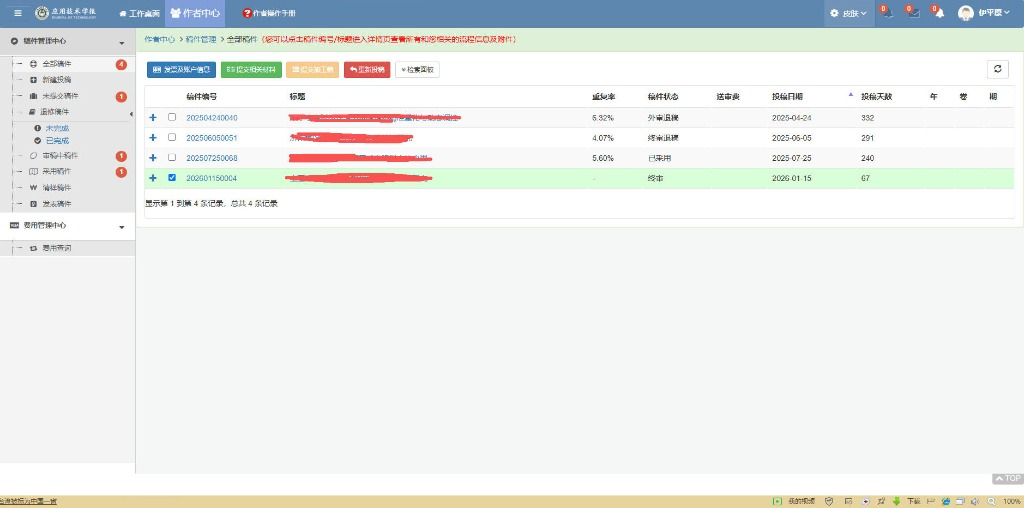
Task: Click the table refresh icon button
Action: pos(997,69)
